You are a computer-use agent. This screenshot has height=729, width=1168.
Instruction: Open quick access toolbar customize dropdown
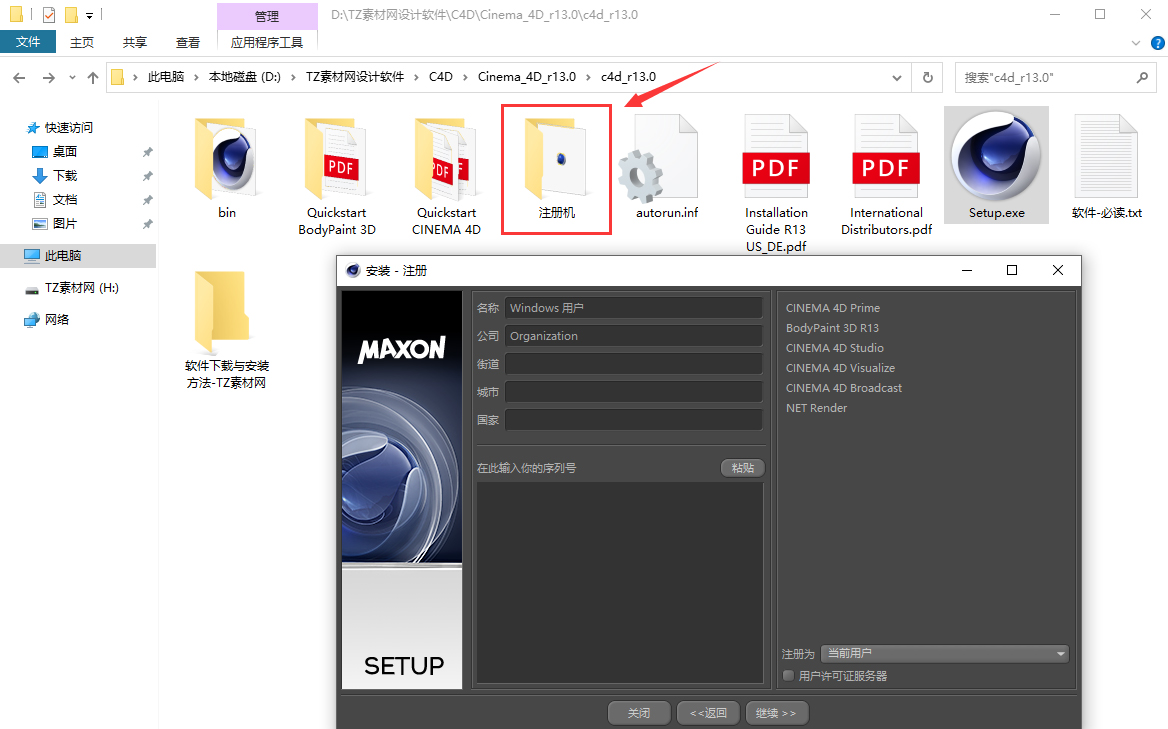tap(89, 15)
